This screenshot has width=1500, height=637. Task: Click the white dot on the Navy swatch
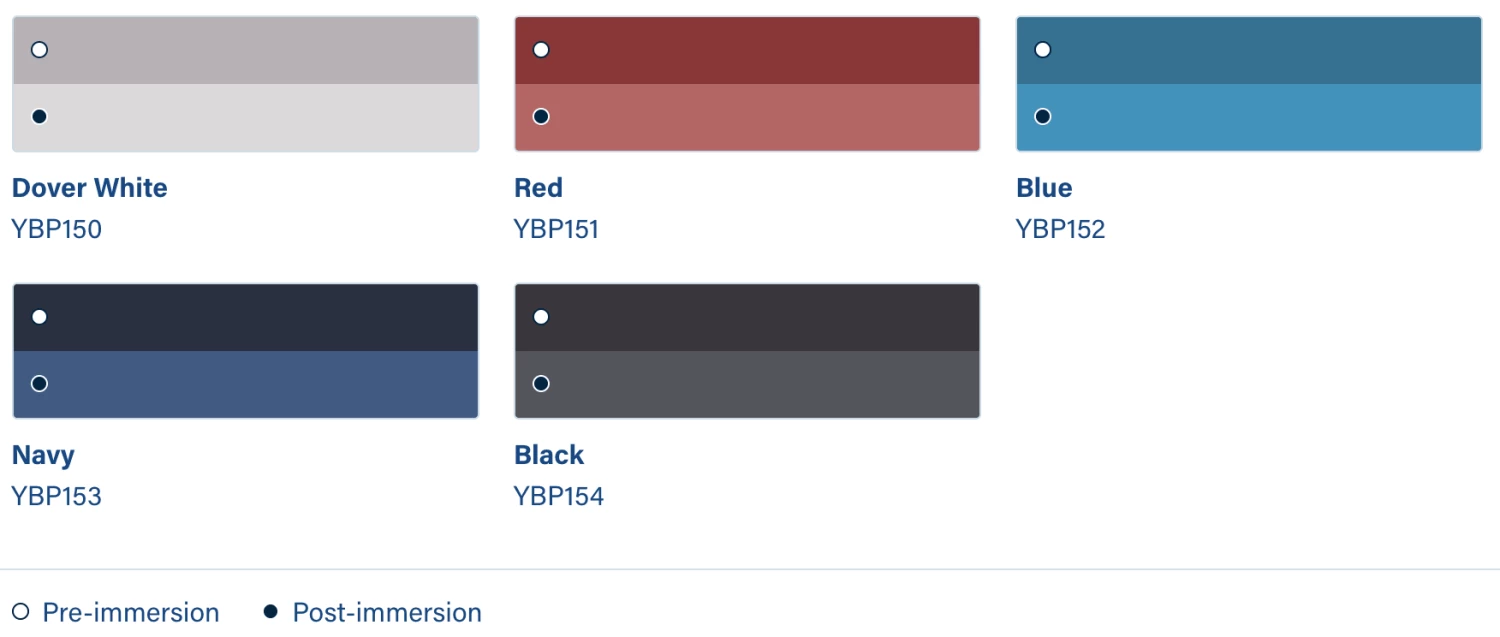click(x=39, y=317)
